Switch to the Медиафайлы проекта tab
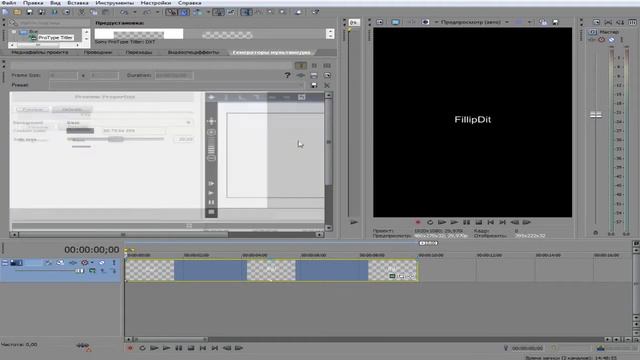640x360 pixels. click(x=40, y=53)
